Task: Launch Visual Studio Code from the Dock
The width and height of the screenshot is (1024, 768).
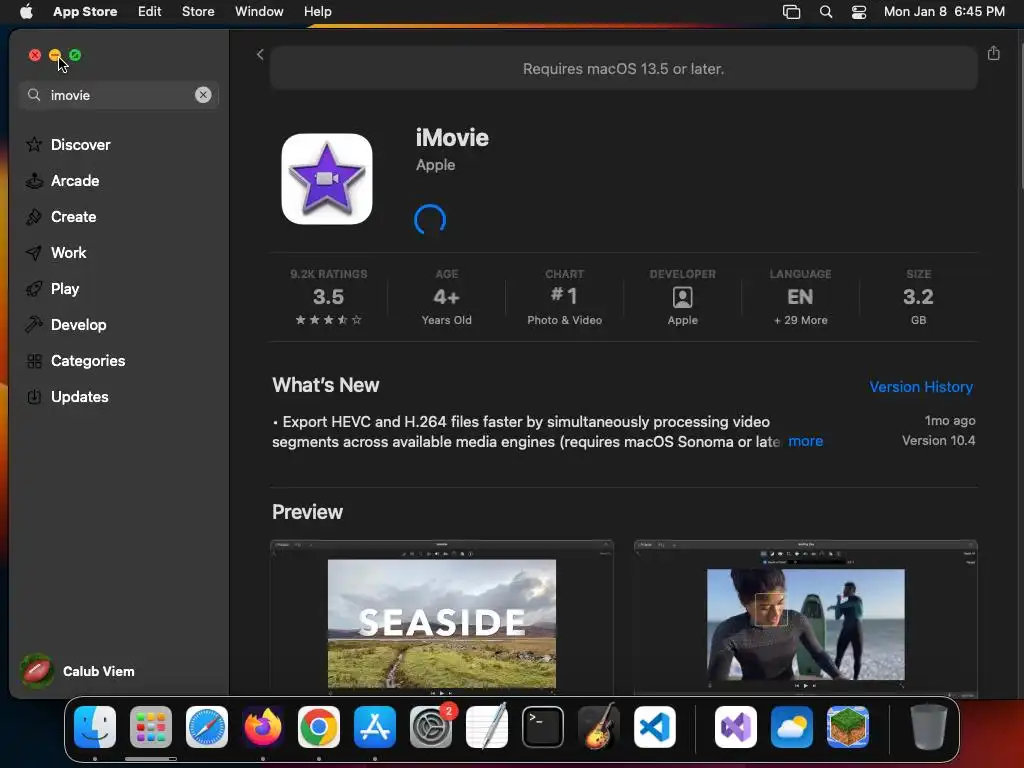Action: [654, 727]
